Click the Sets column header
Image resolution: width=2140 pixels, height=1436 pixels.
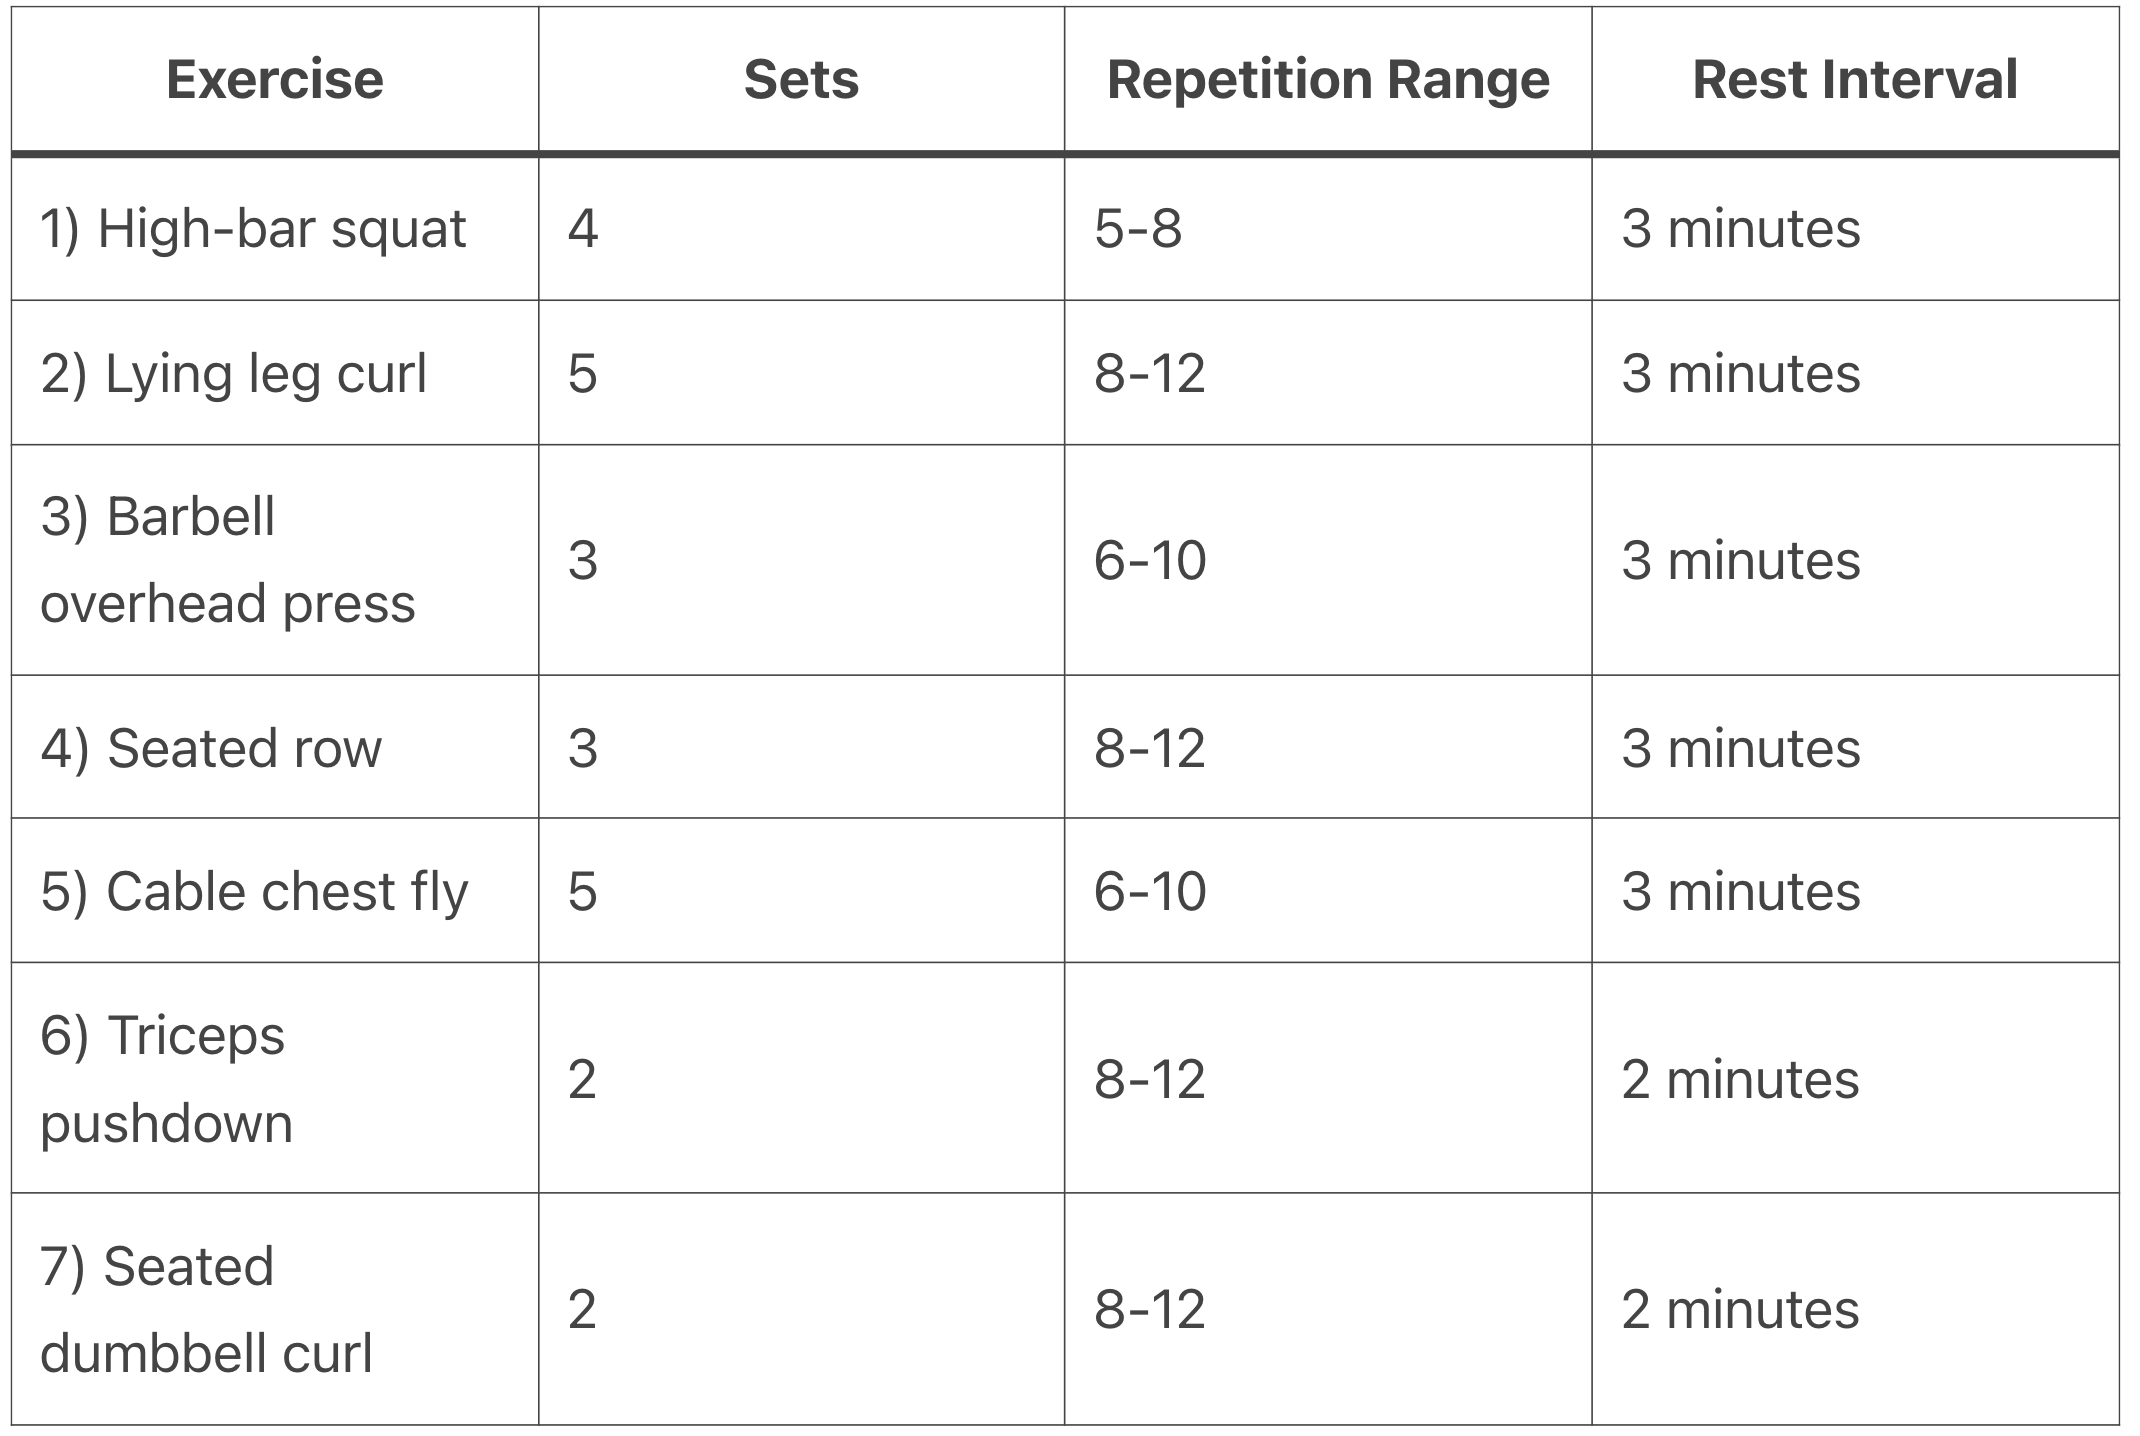point(801,80)
